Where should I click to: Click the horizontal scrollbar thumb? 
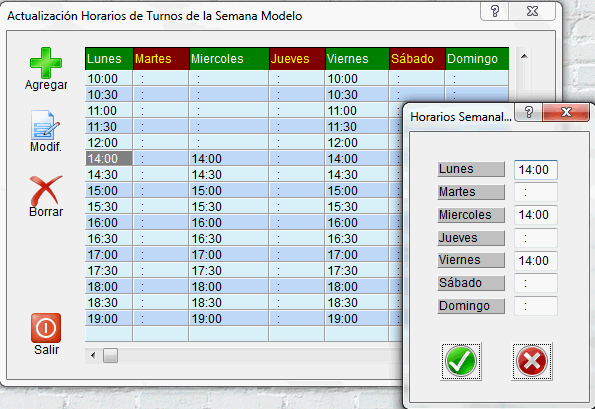pos(110,356)
